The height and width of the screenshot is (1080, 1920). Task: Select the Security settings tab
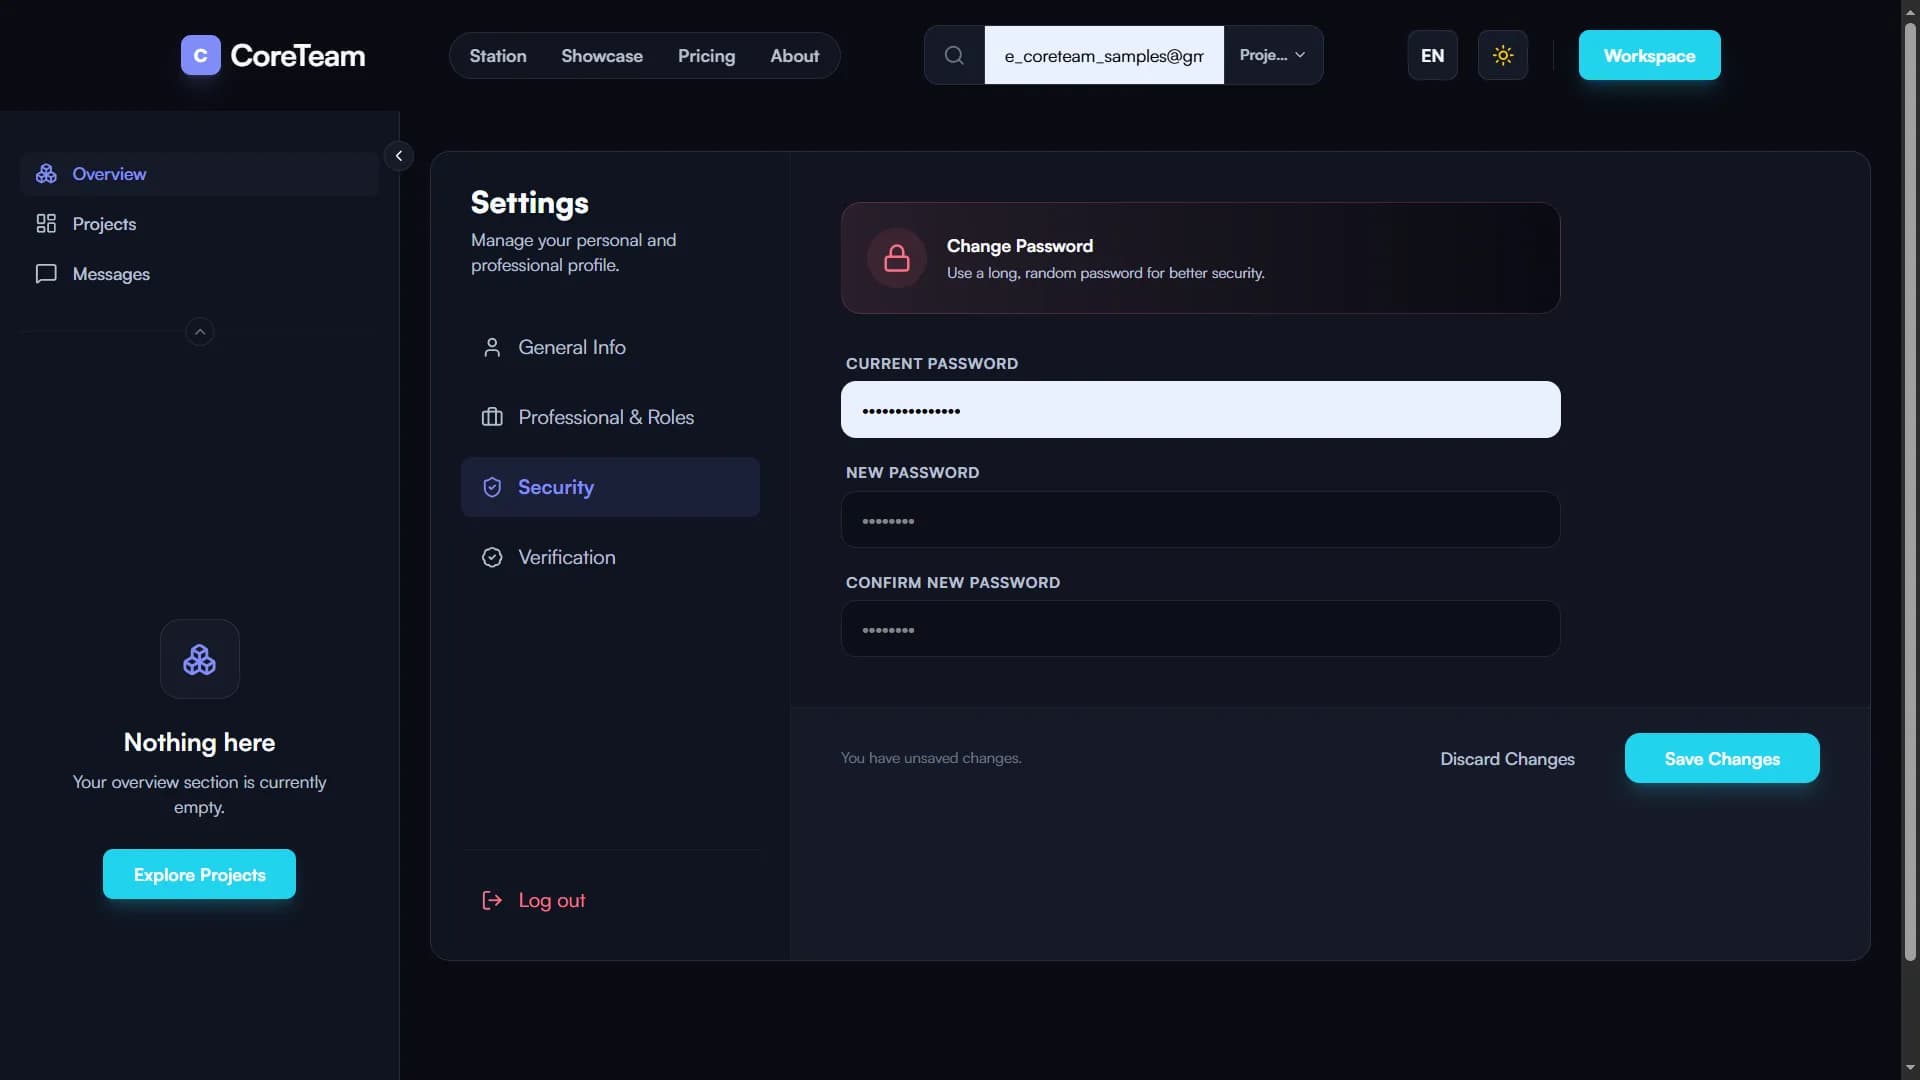point(610,487)
